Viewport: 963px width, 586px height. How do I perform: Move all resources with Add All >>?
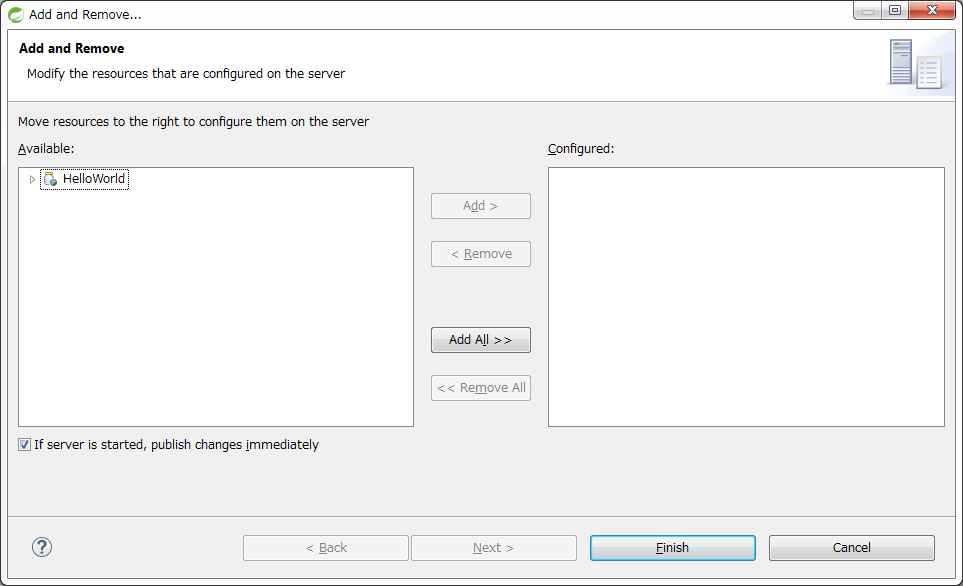480,340
